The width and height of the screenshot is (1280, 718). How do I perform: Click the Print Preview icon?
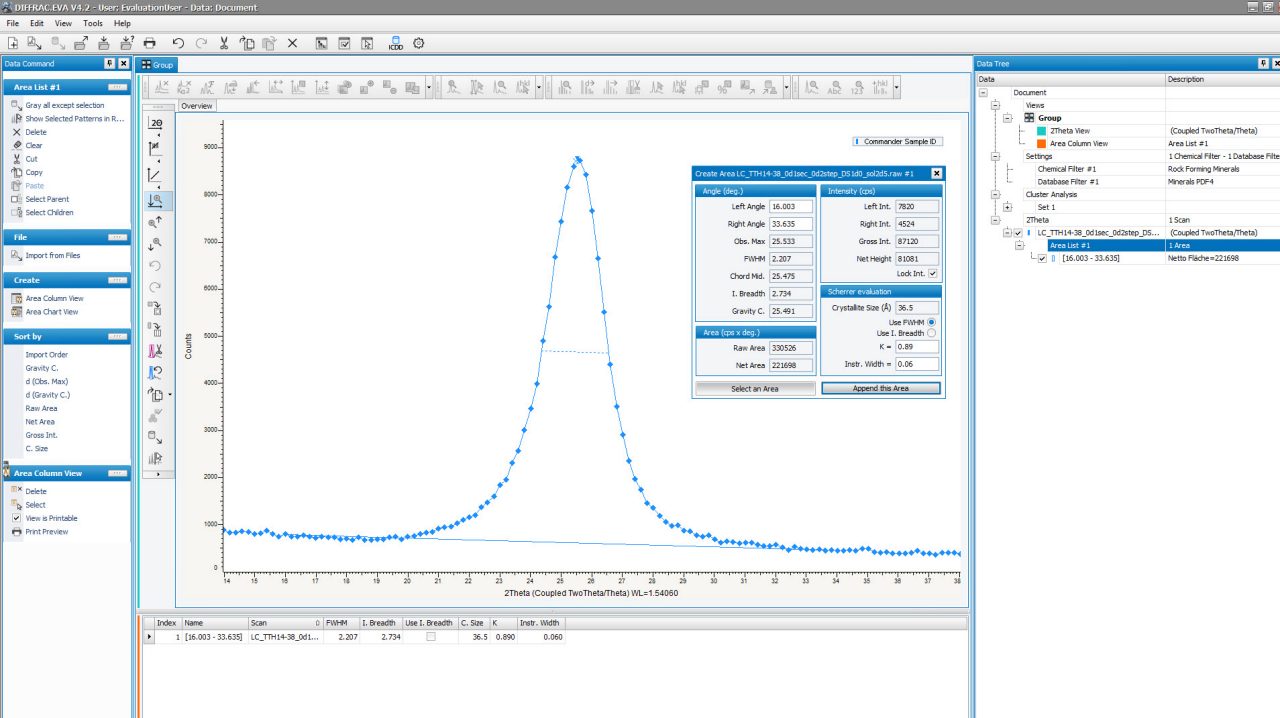coord(16,532)
